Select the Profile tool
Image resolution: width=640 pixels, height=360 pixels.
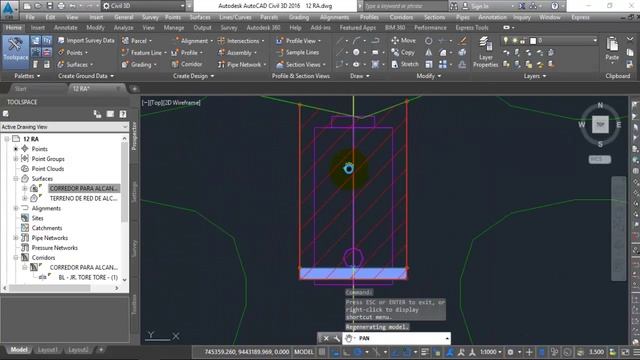(x=187, y=53)
